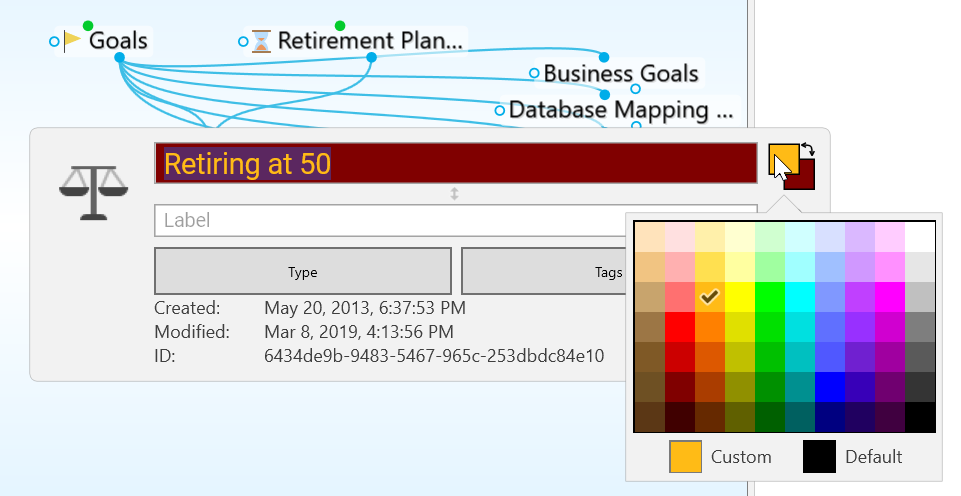Click the hourglass icon on Retirement Plan

[261, 41]
